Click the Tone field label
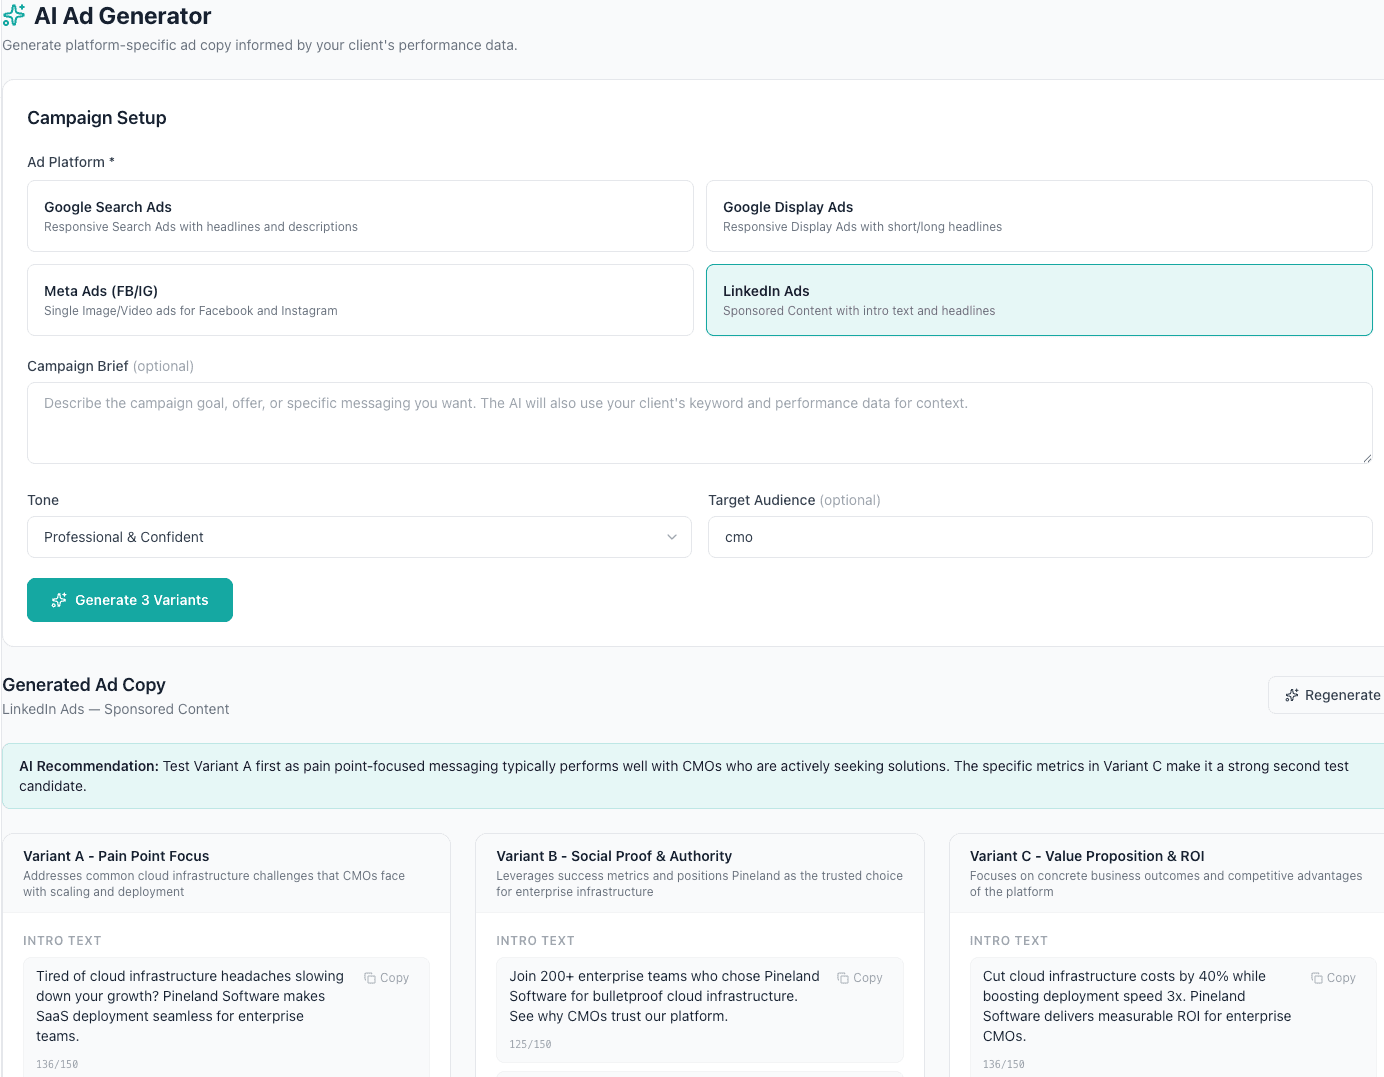This screenshot has width=1384, height=1077. pyautogui.click(x=43, y=500)
